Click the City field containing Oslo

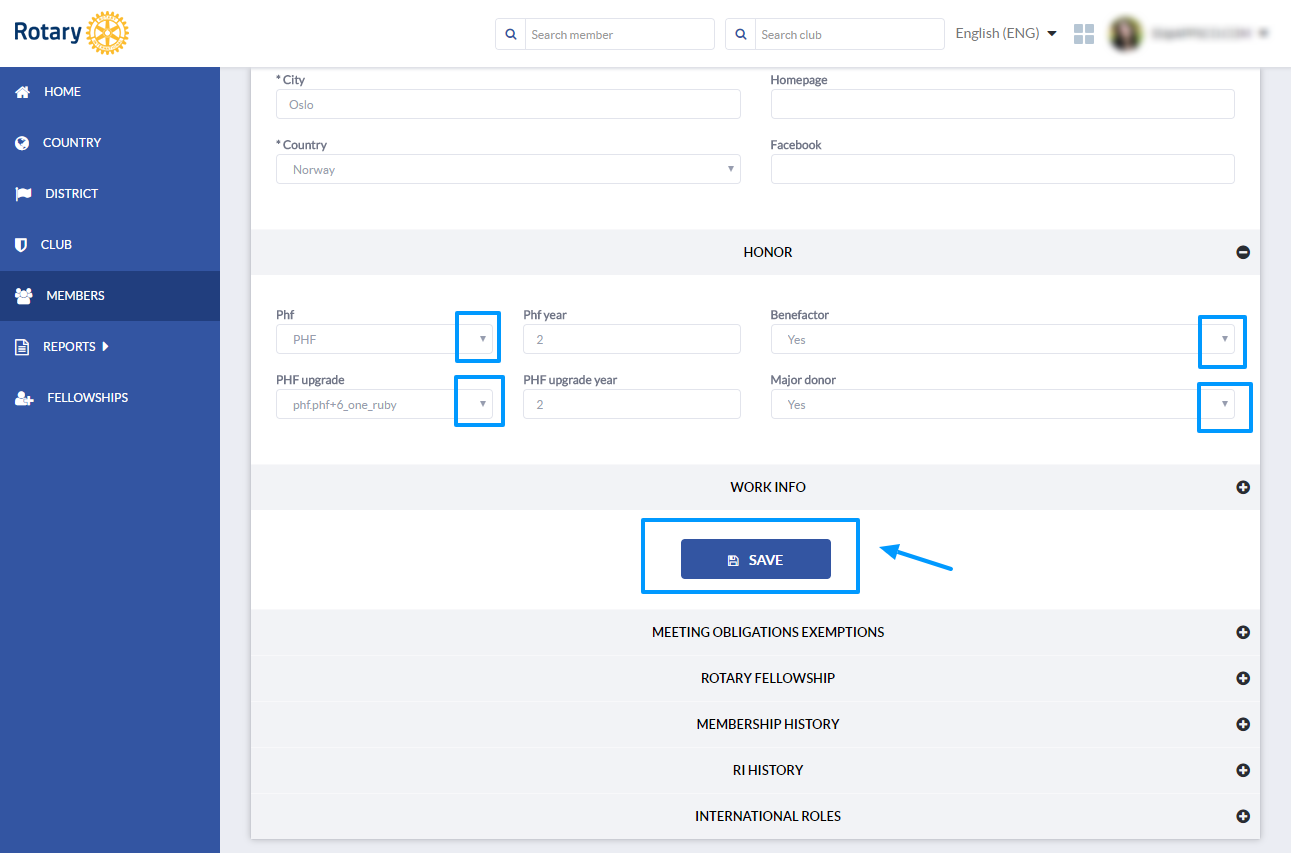pyautogui.click(x=508, y=104)
